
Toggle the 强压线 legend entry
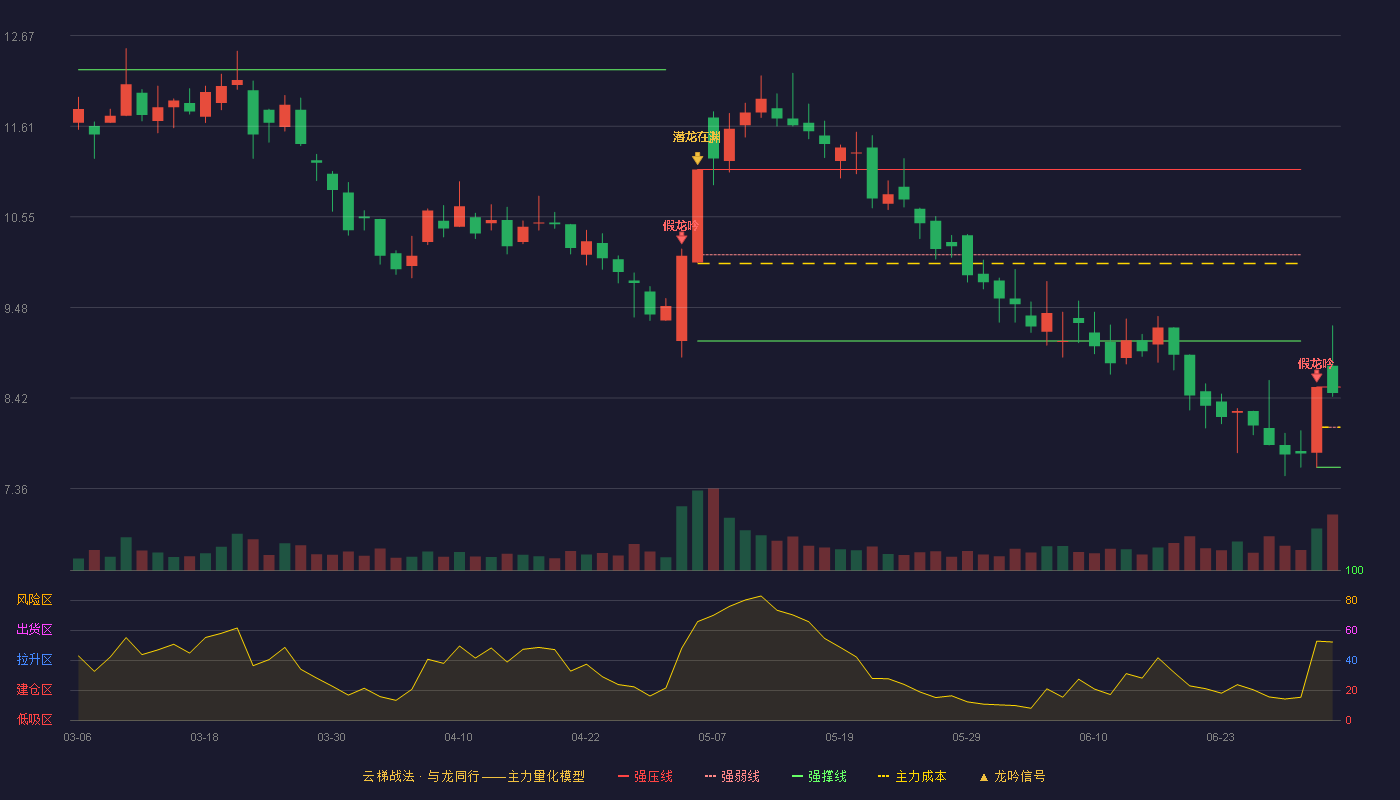click(645, 777)
